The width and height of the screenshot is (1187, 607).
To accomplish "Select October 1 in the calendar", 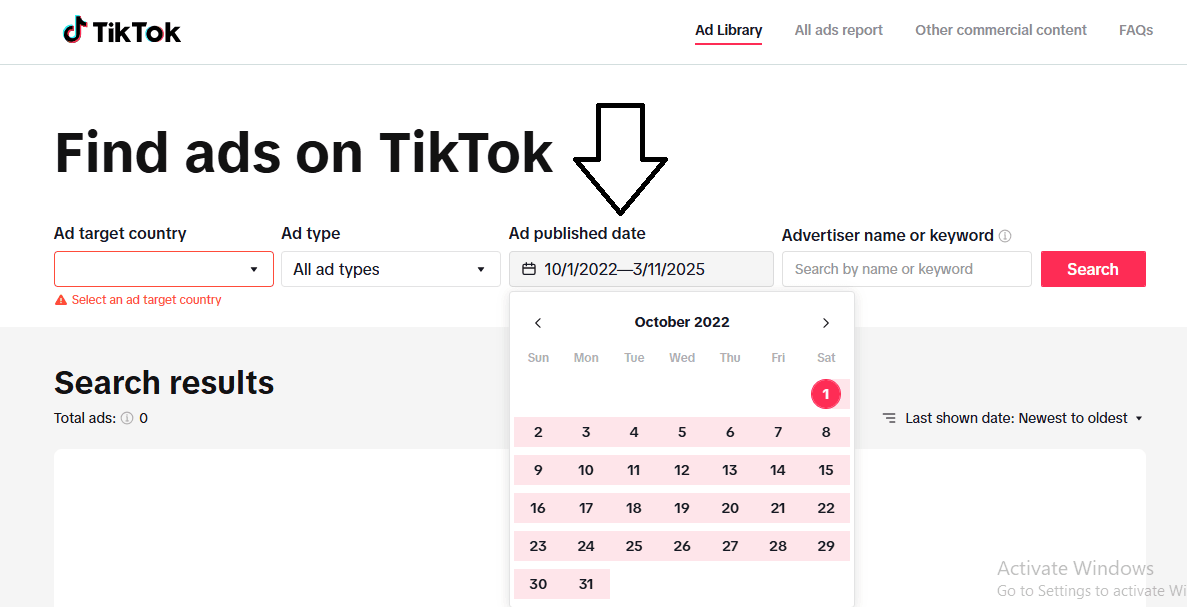I will 826,394.
